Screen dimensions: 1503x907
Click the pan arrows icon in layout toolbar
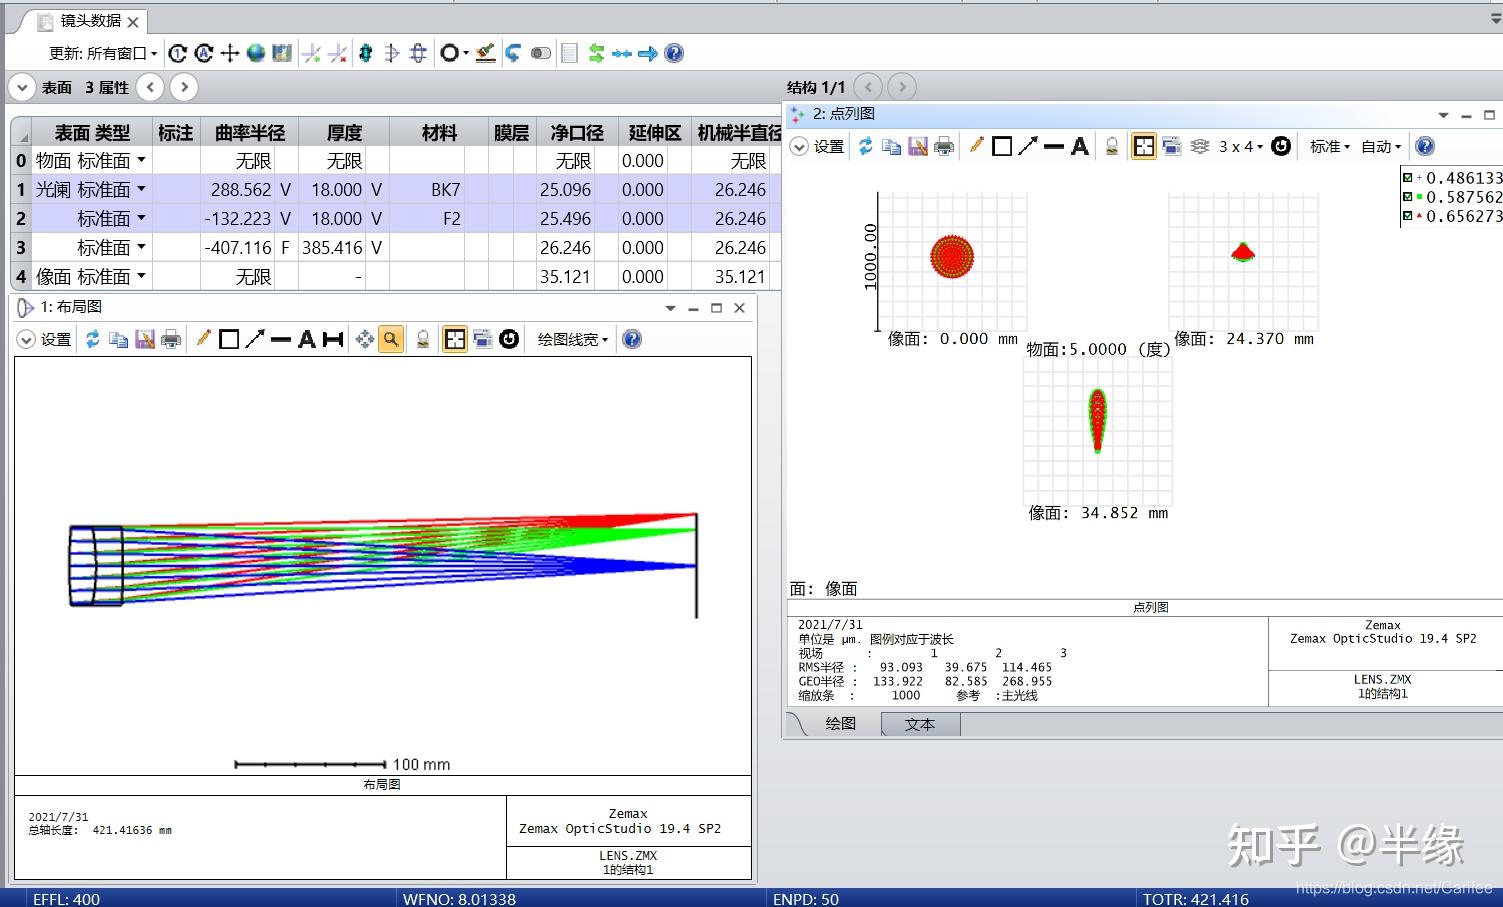tap(364, 340)
